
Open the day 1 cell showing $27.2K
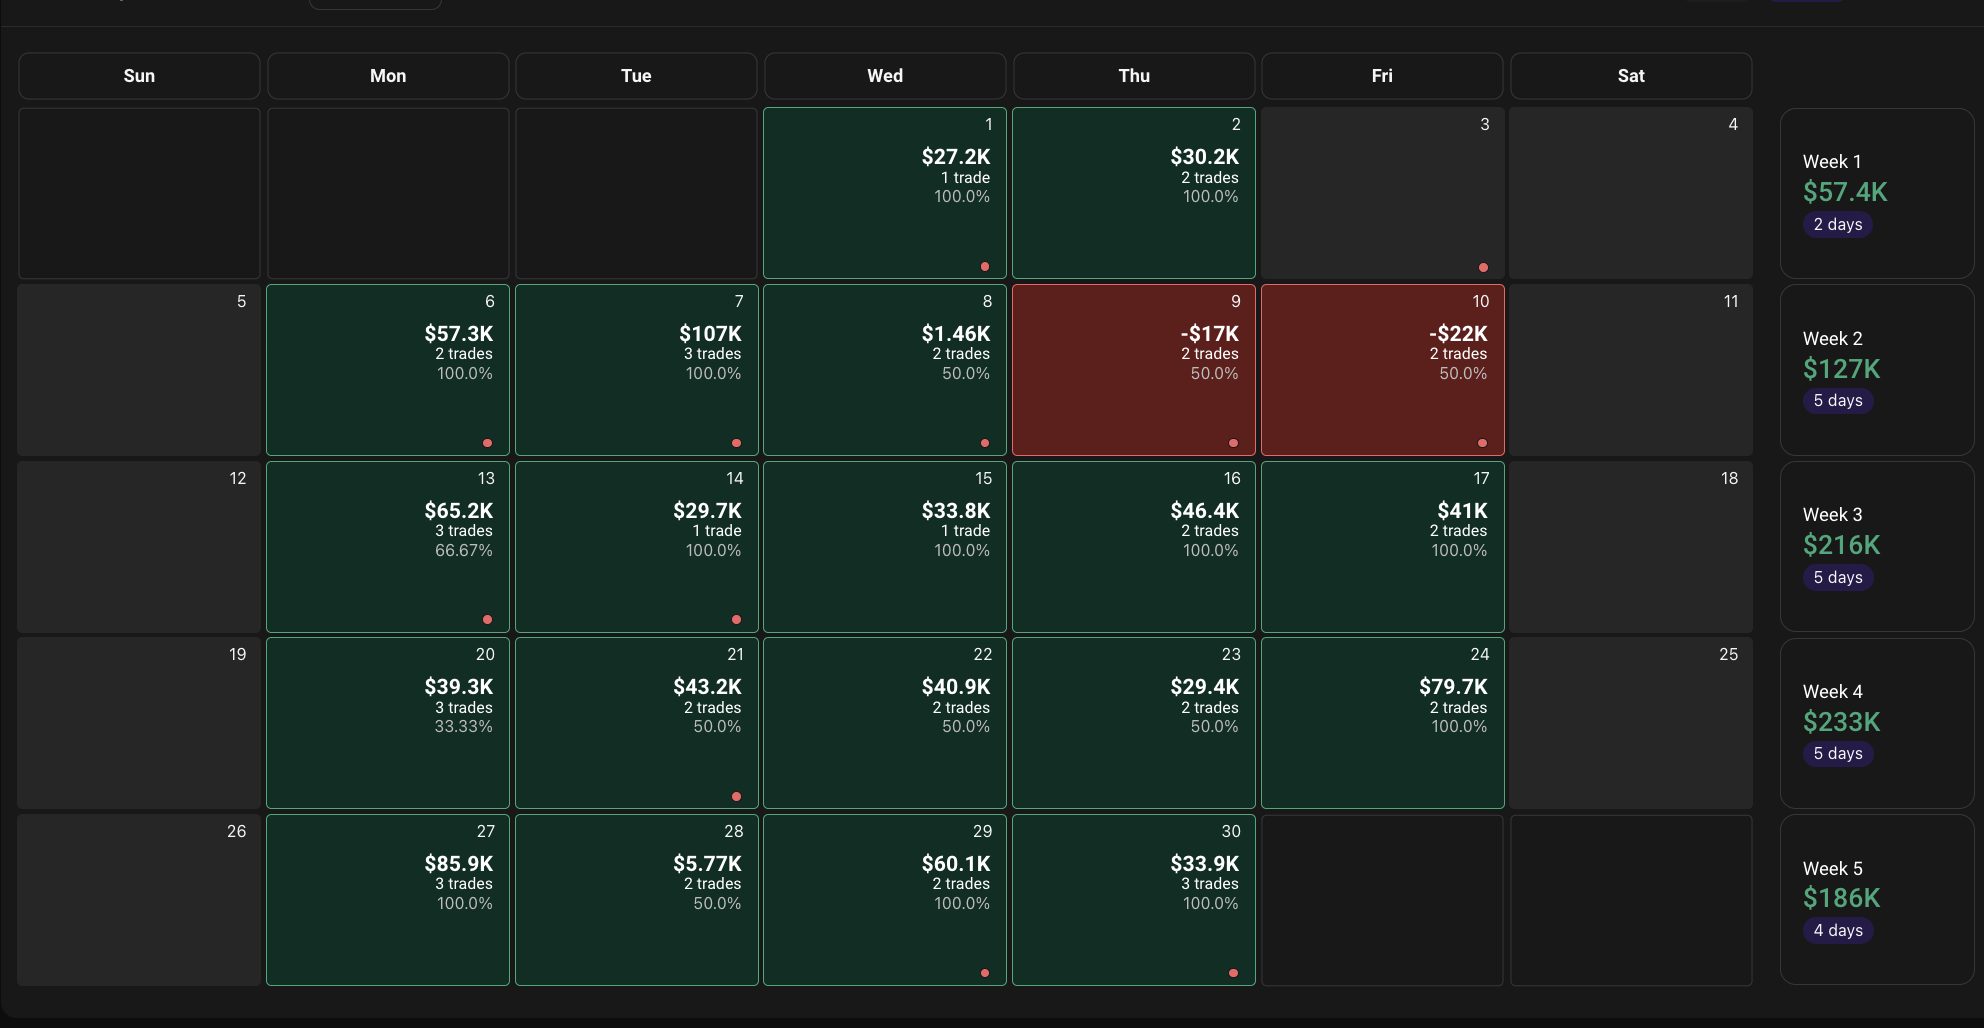pos(885,193)
